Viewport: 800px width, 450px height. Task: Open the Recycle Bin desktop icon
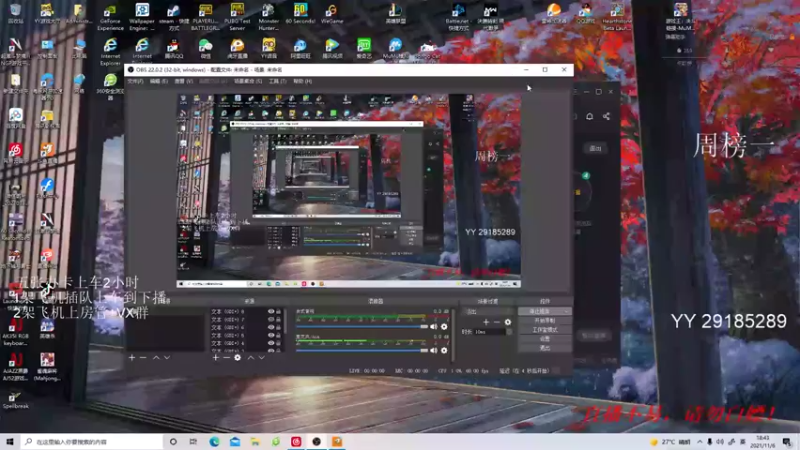pos(15,14)
